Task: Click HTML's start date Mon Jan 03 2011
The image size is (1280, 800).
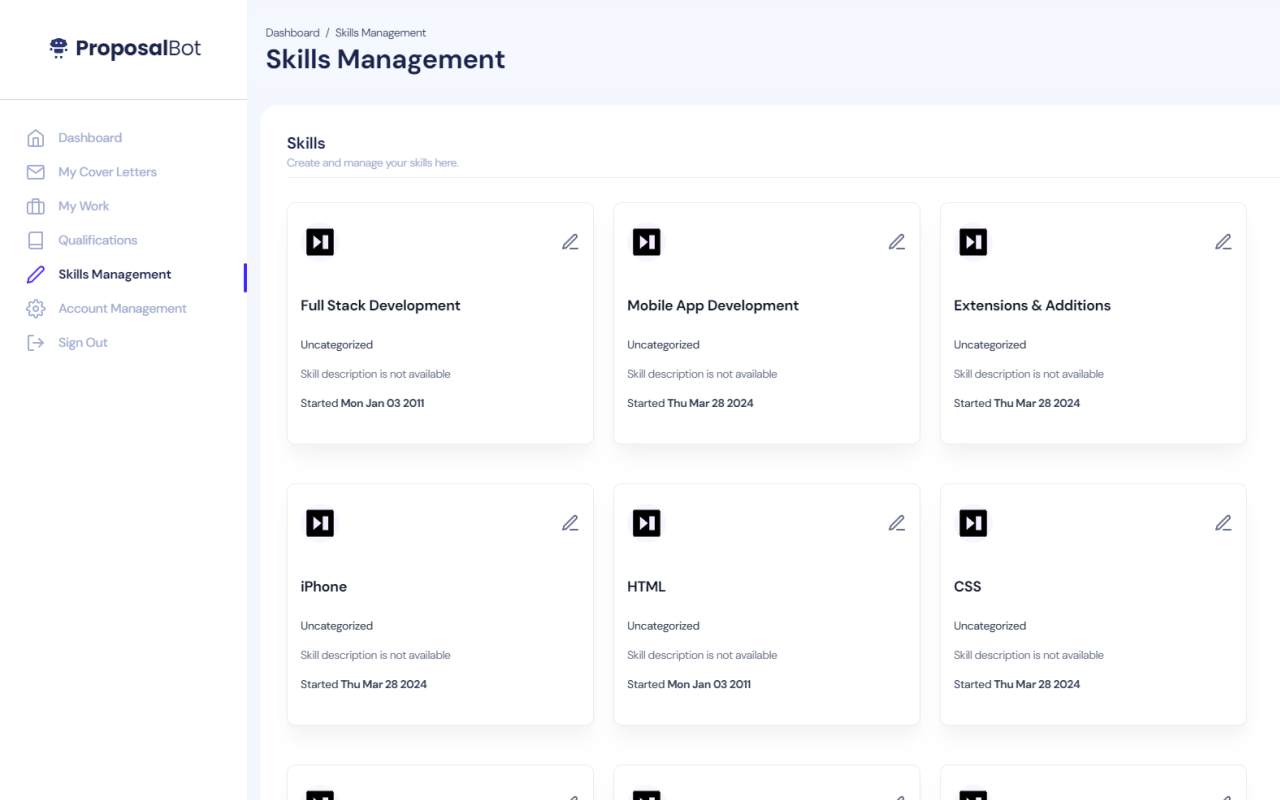Action: 709,685
